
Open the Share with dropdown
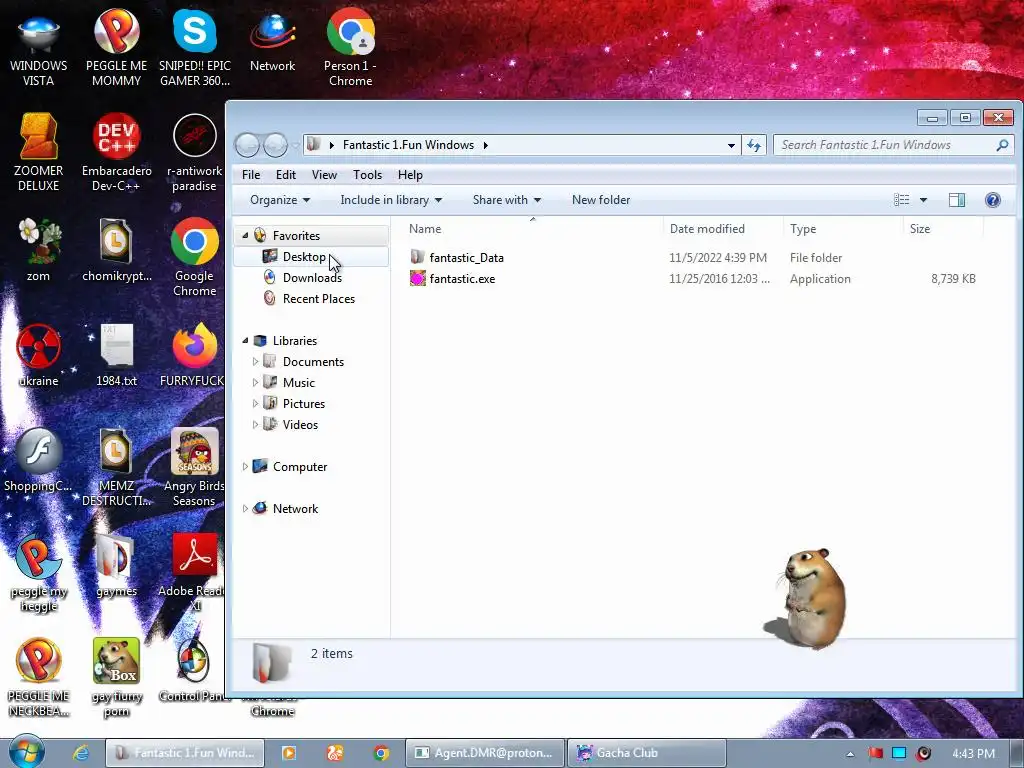pyautogui.click(x=506, y=200)
